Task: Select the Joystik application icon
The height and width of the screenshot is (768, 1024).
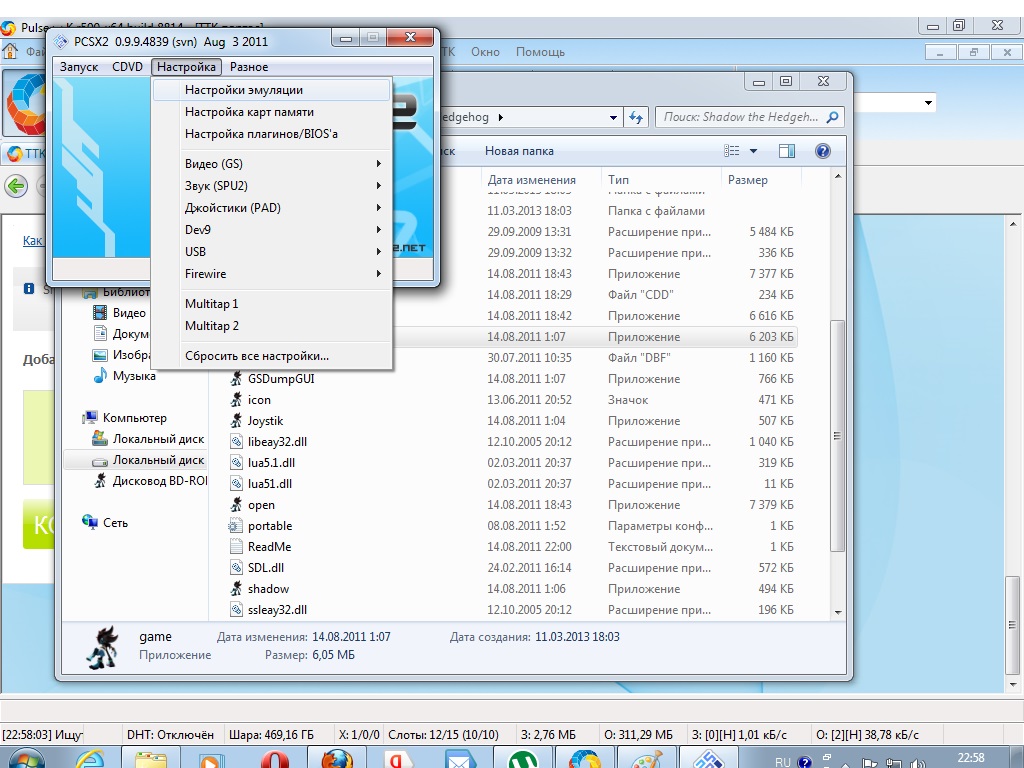Action: [x=236, y=421]
